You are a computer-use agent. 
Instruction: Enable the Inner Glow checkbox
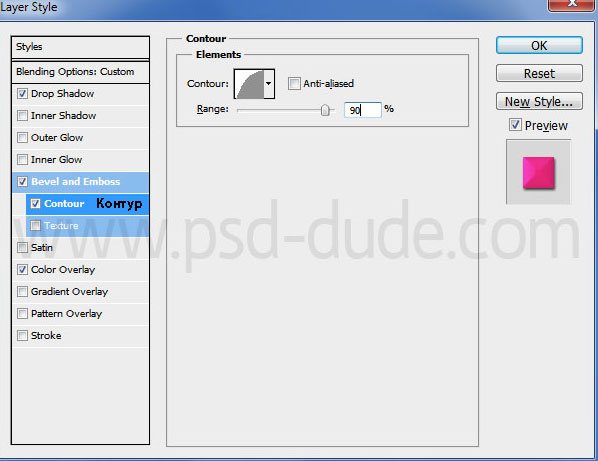[23, 159]
